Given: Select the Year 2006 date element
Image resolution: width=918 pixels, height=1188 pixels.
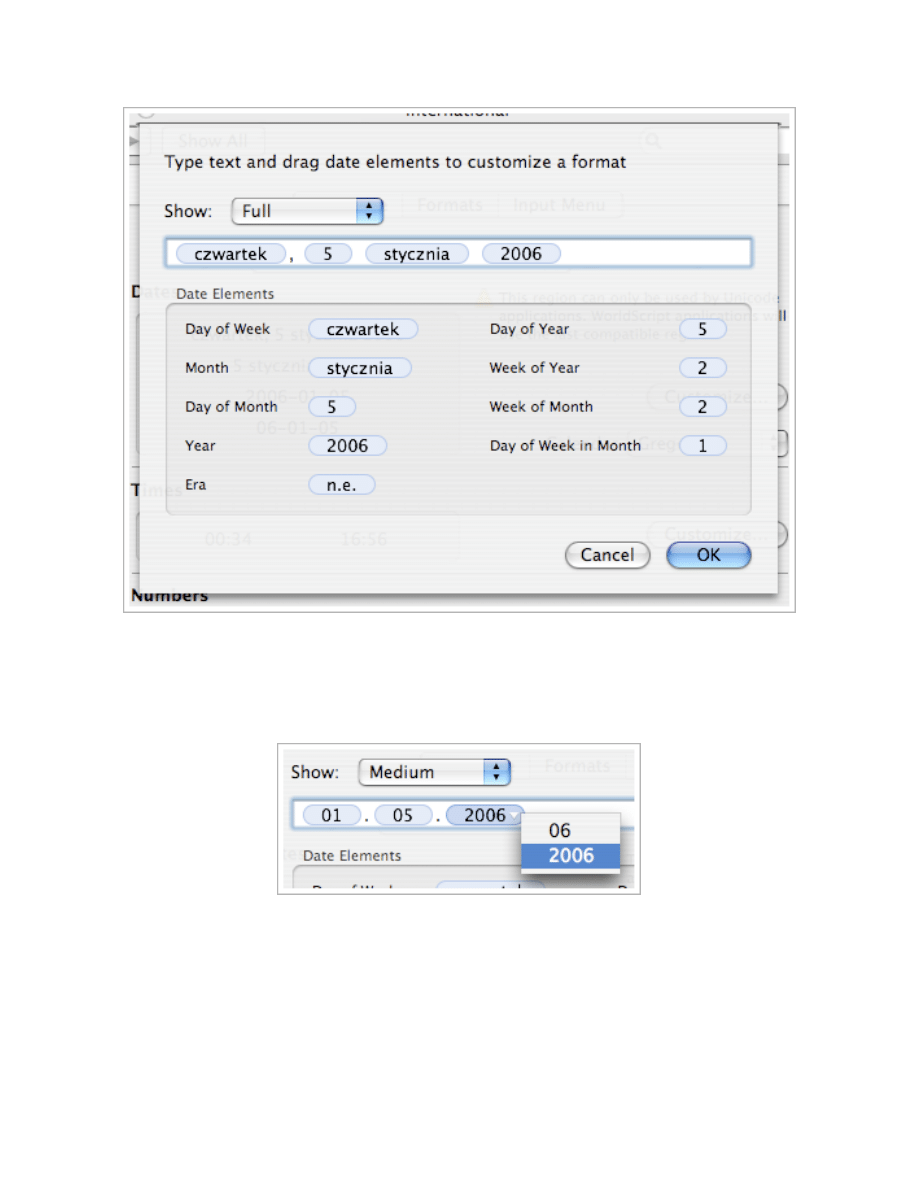Looking at the screenshot, I should tap(347, 446).
